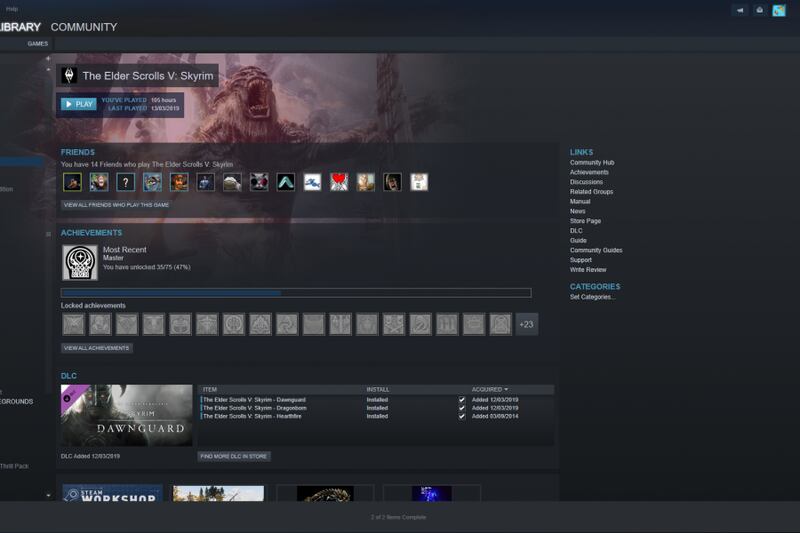Open the envelope inbox icon at top
The width and height of the screenshot is (800, 533).
point(759,10)
